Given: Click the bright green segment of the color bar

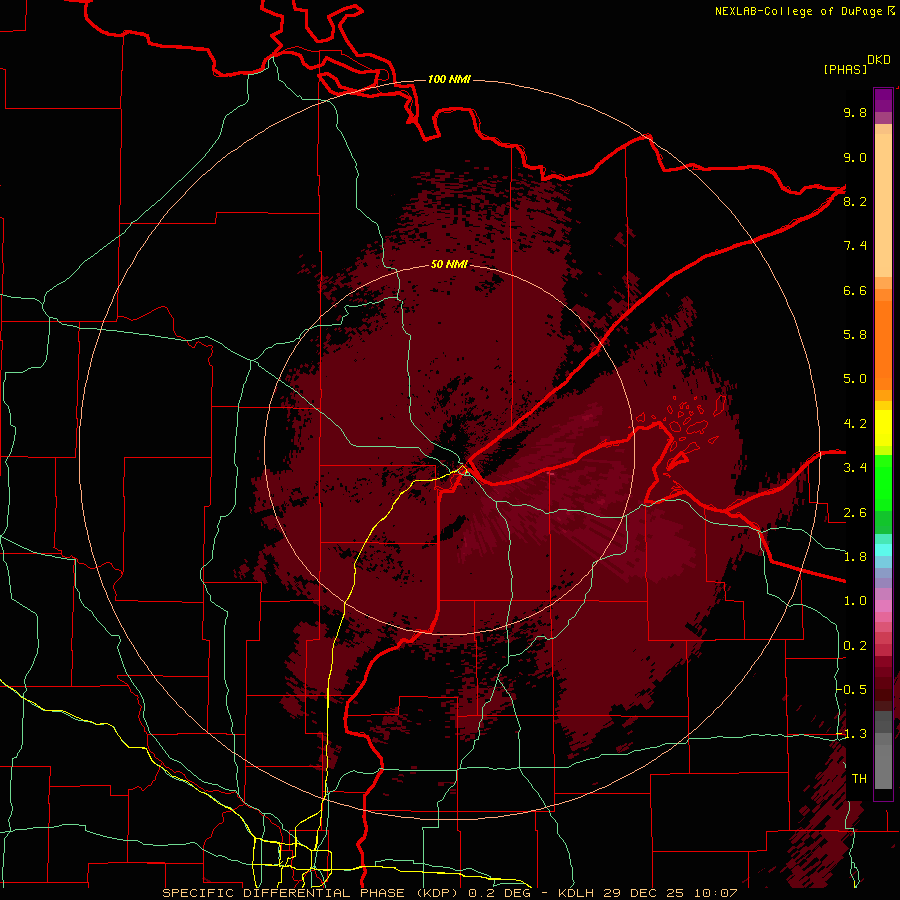Looking at the screenshot, I should [883, 482].
